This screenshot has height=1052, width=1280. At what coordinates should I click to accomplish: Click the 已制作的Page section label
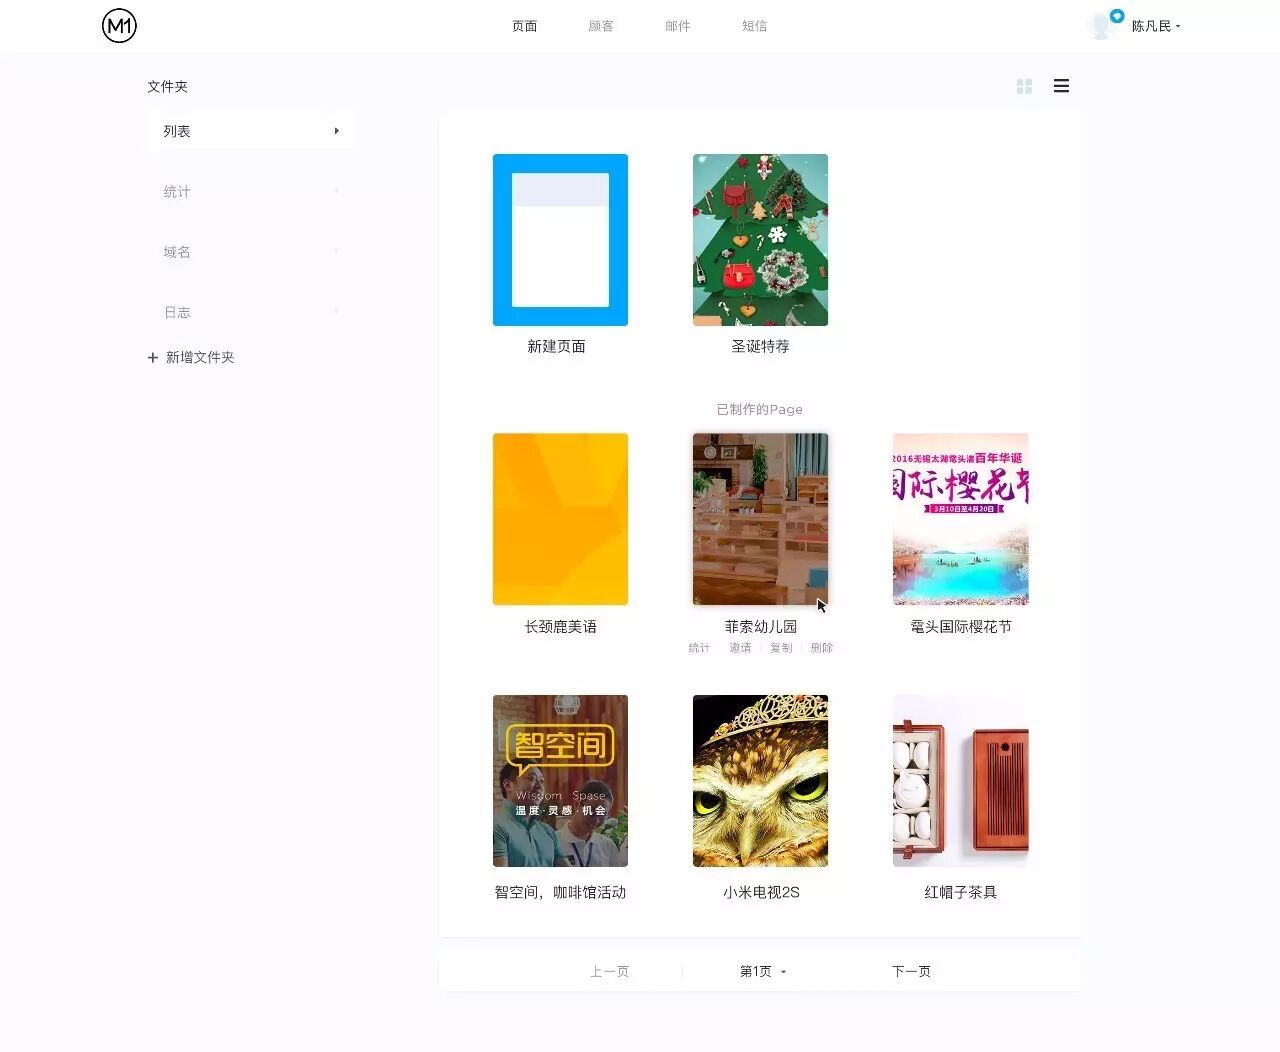[x=759, y=409]
